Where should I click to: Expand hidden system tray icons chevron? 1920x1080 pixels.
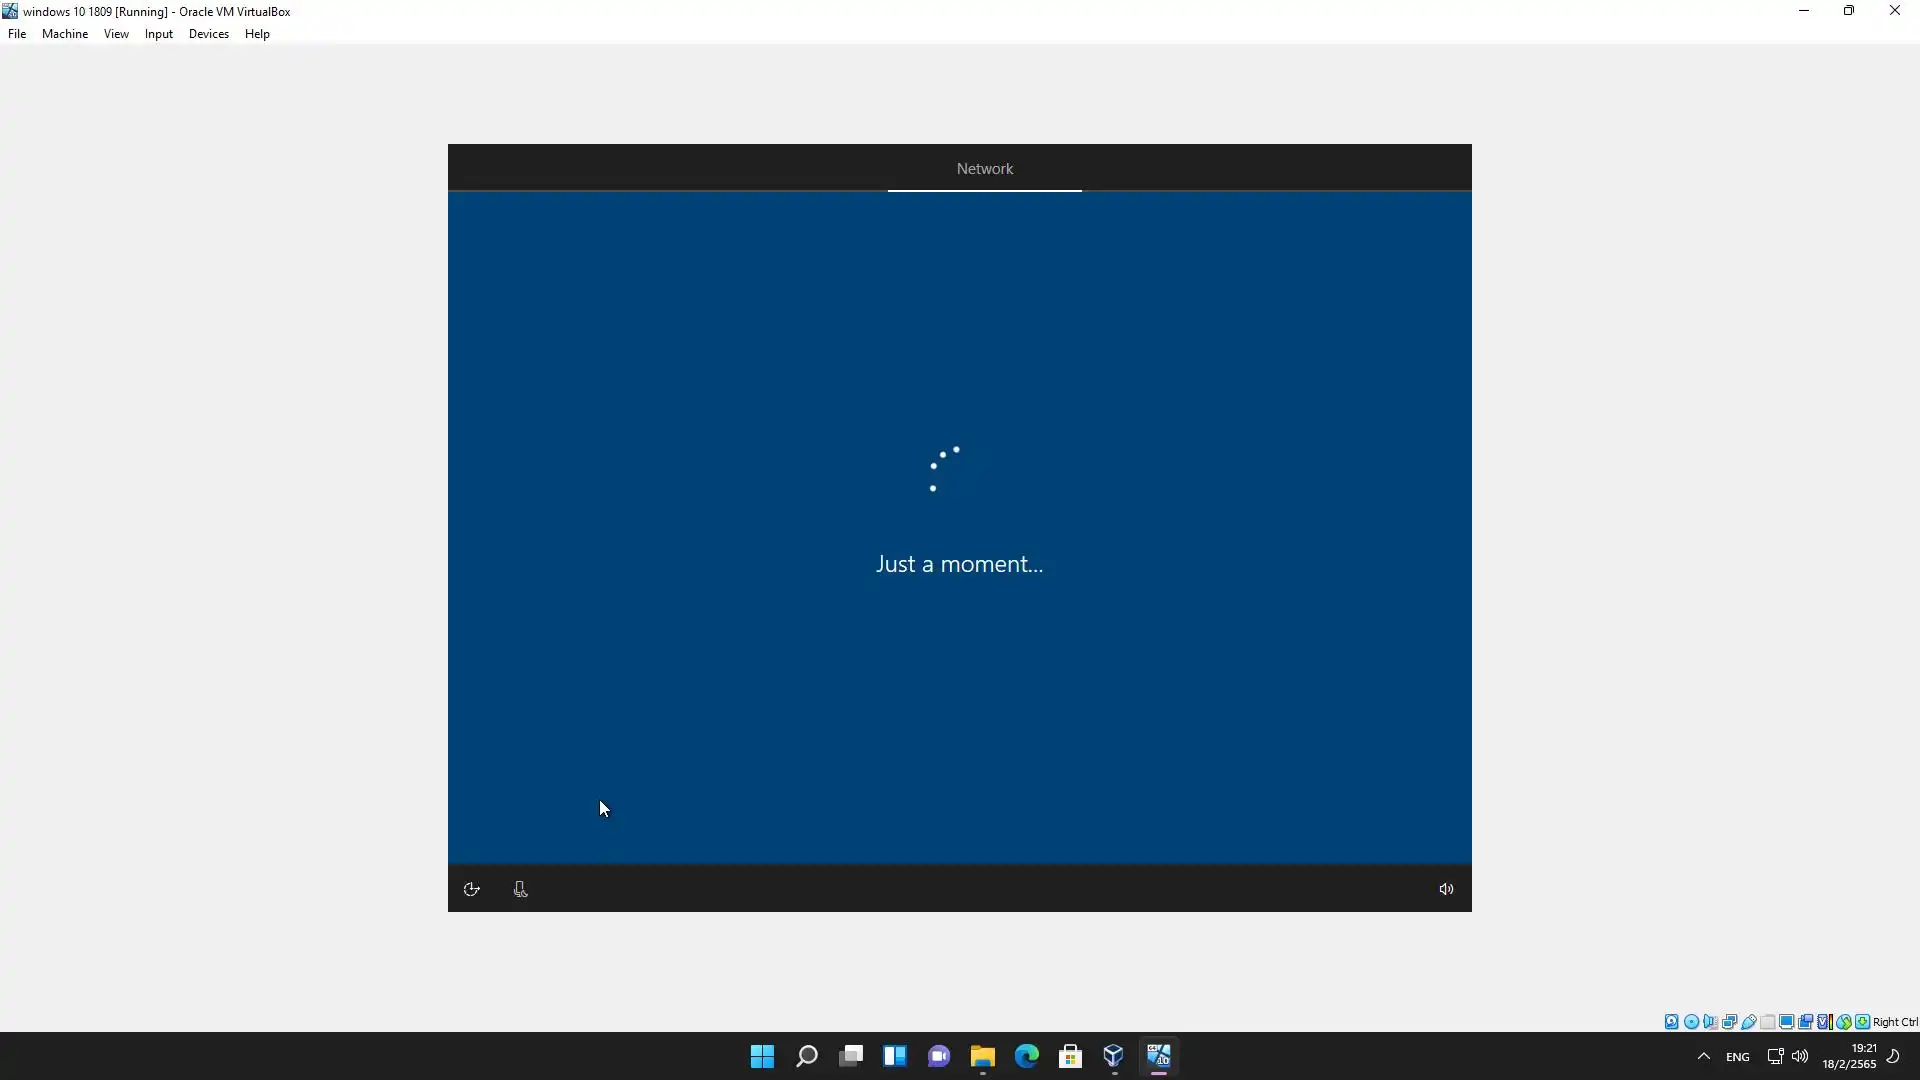point(1704,1056)
